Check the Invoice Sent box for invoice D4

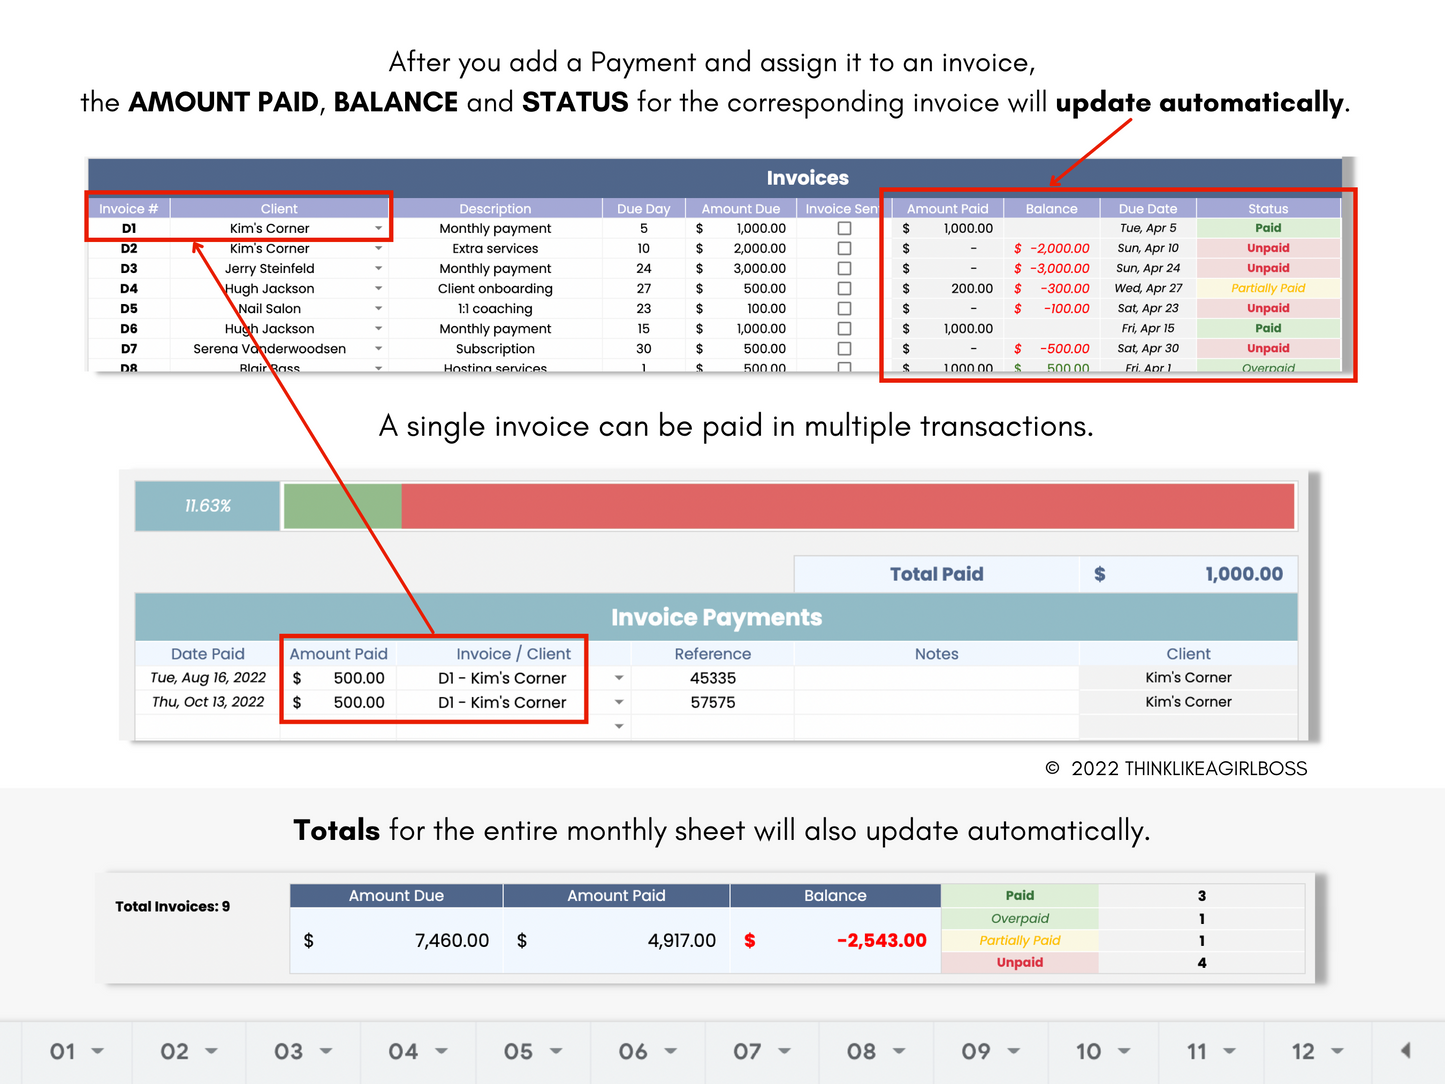tap(845, 288)
